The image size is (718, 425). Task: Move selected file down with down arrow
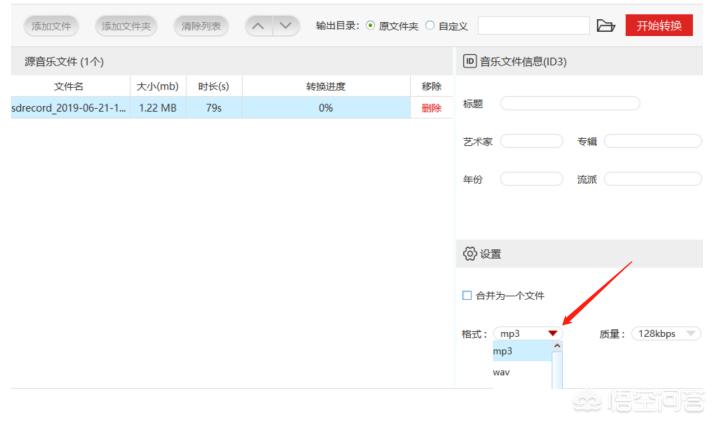point(286,26)
